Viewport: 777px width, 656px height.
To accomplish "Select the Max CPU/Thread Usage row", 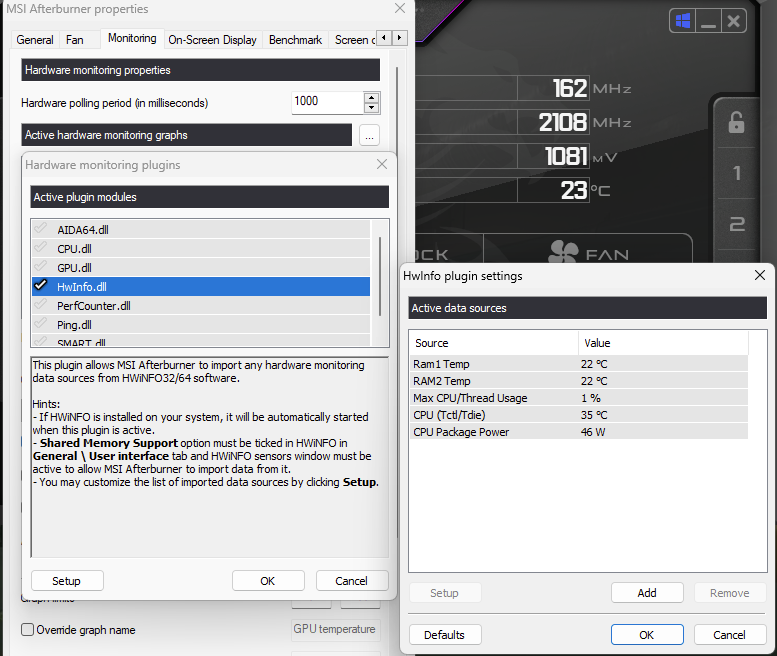I will coord(579,398).
